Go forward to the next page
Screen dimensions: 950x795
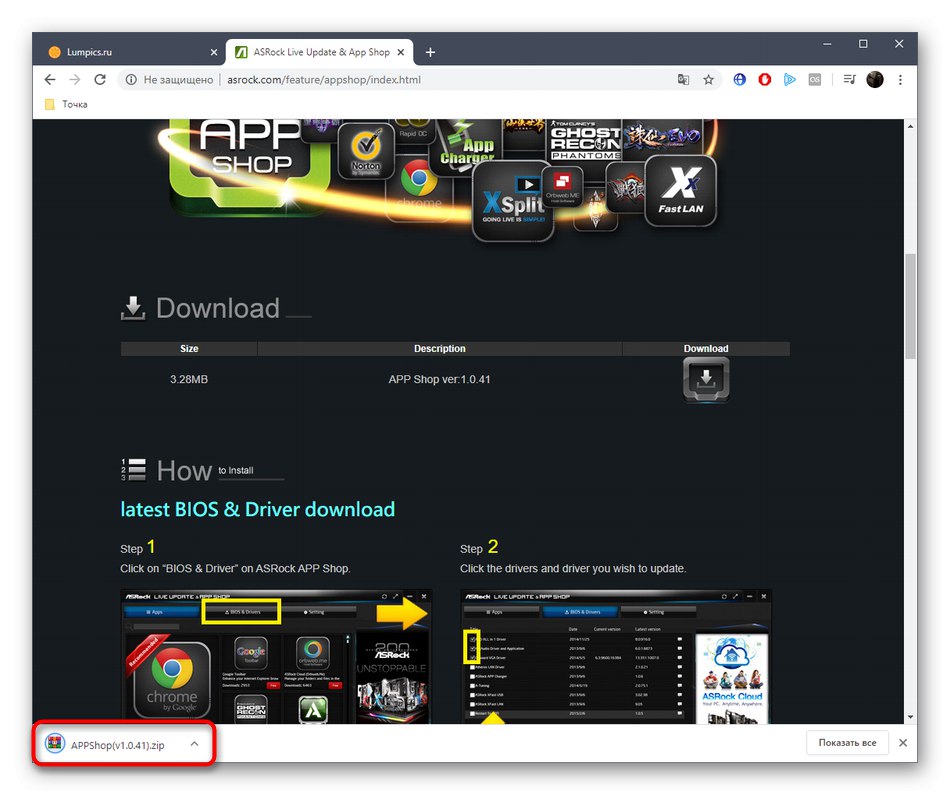(75, 79)
